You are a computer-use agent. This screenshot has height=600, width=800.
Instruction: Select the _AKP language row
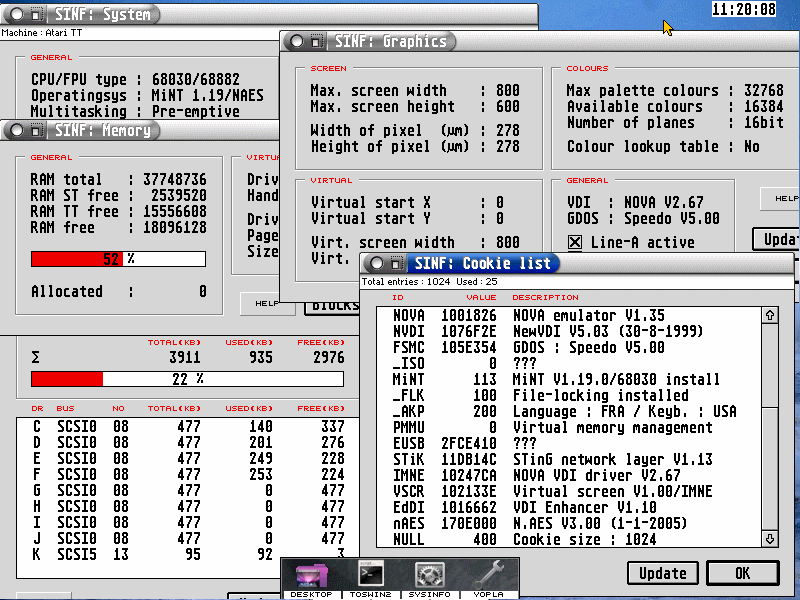[x=569, y=411]
